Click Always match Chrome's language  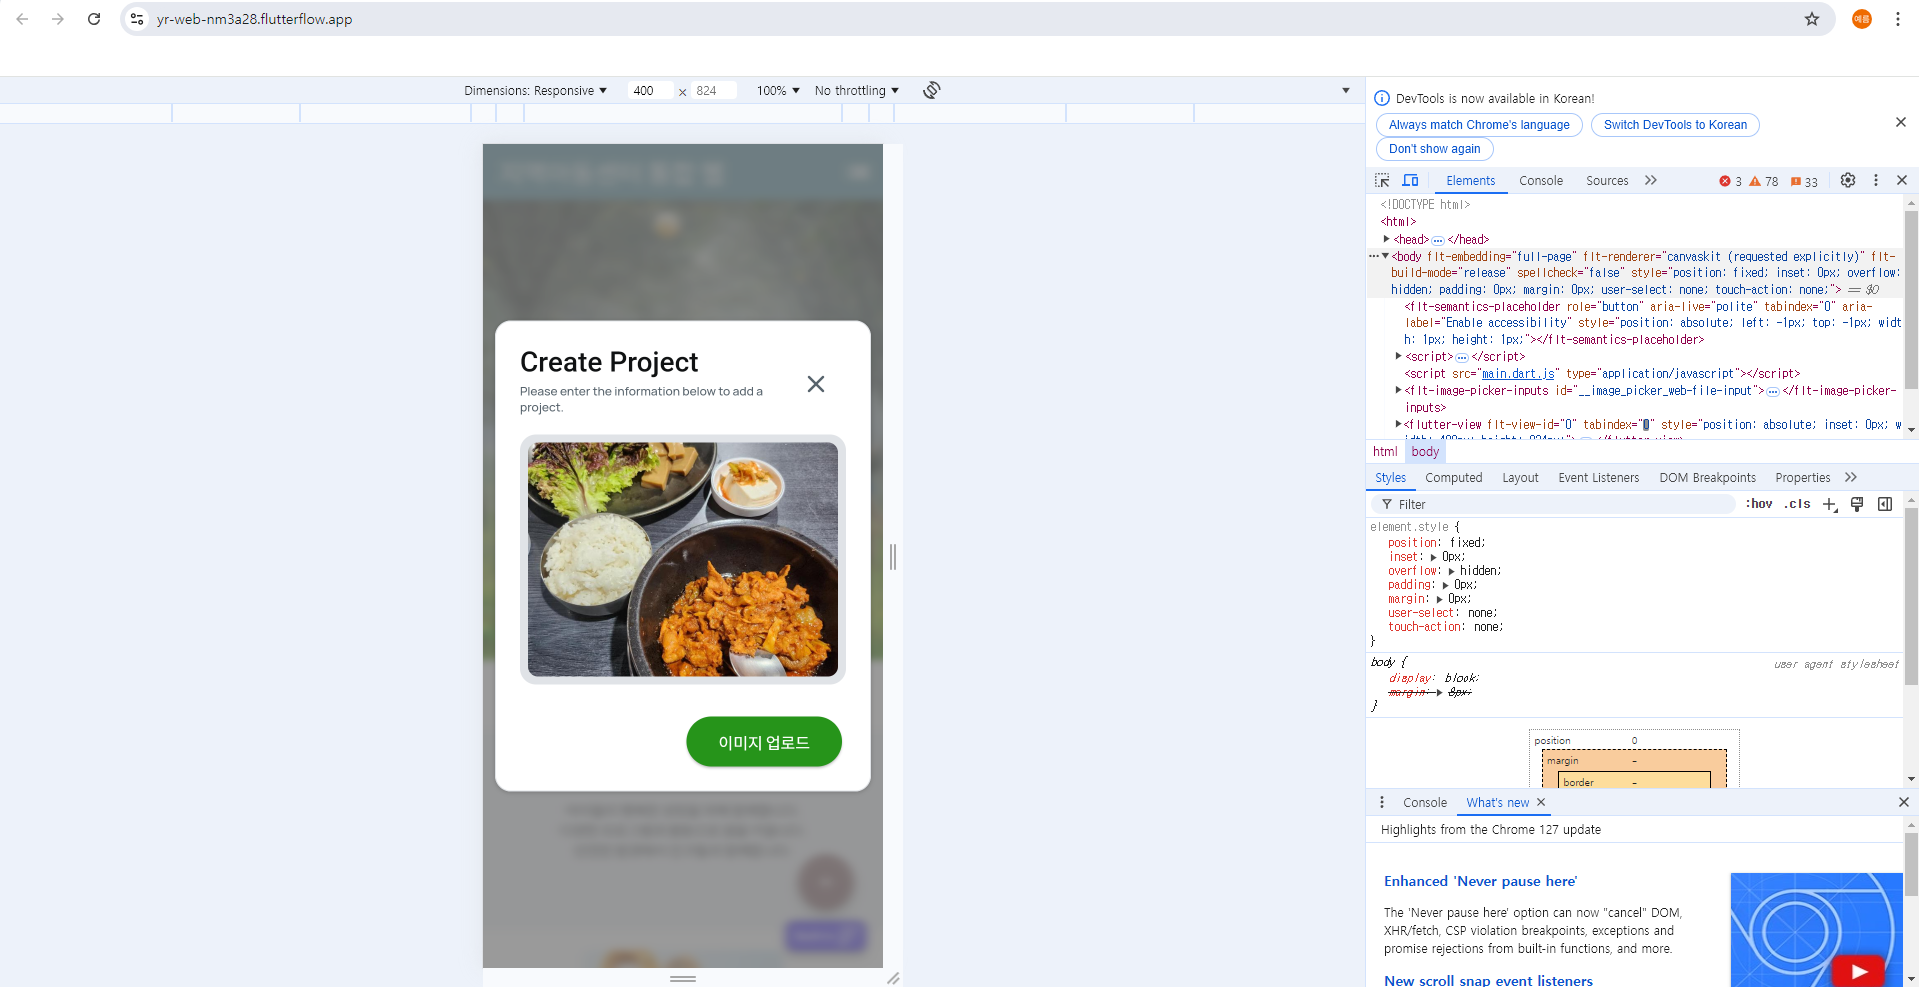tap(1479, 125)
